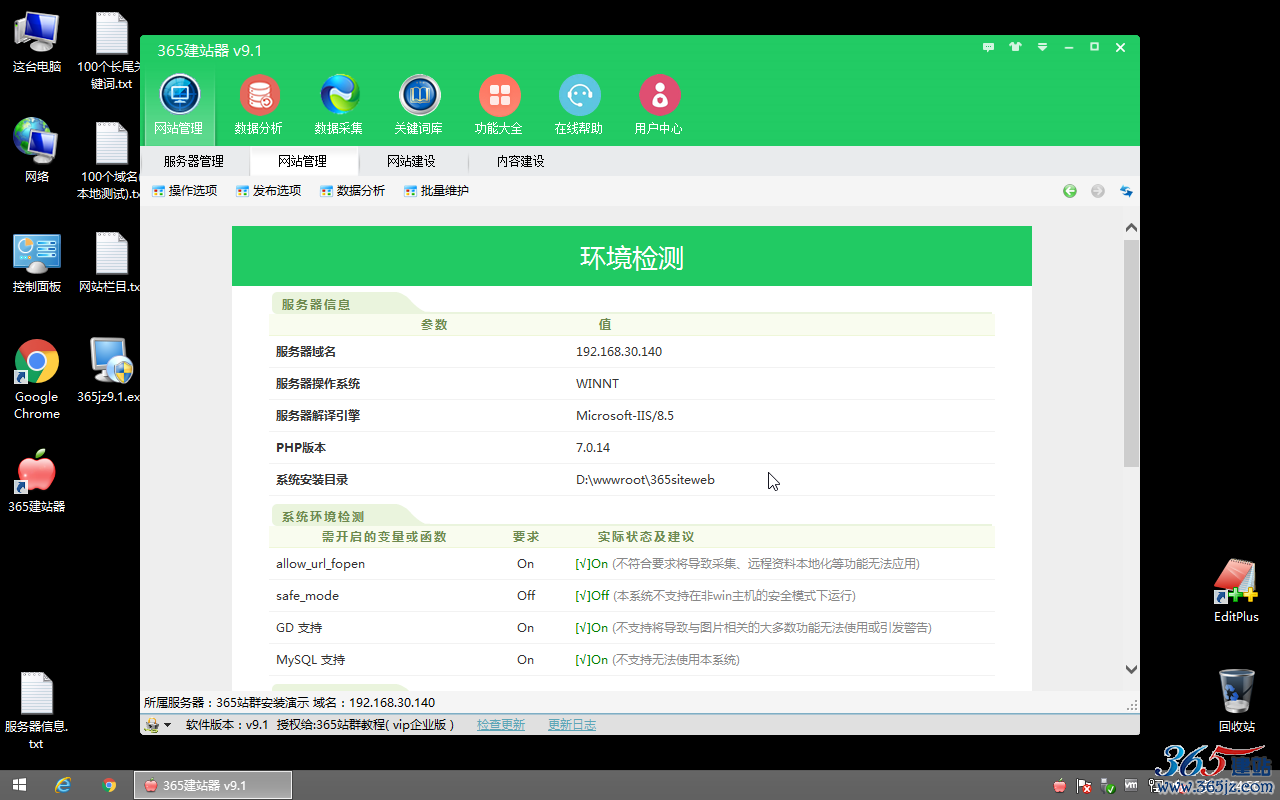
Task: Select the 回收站 recycle bin icon
Action: click(x=1237, y=701)
